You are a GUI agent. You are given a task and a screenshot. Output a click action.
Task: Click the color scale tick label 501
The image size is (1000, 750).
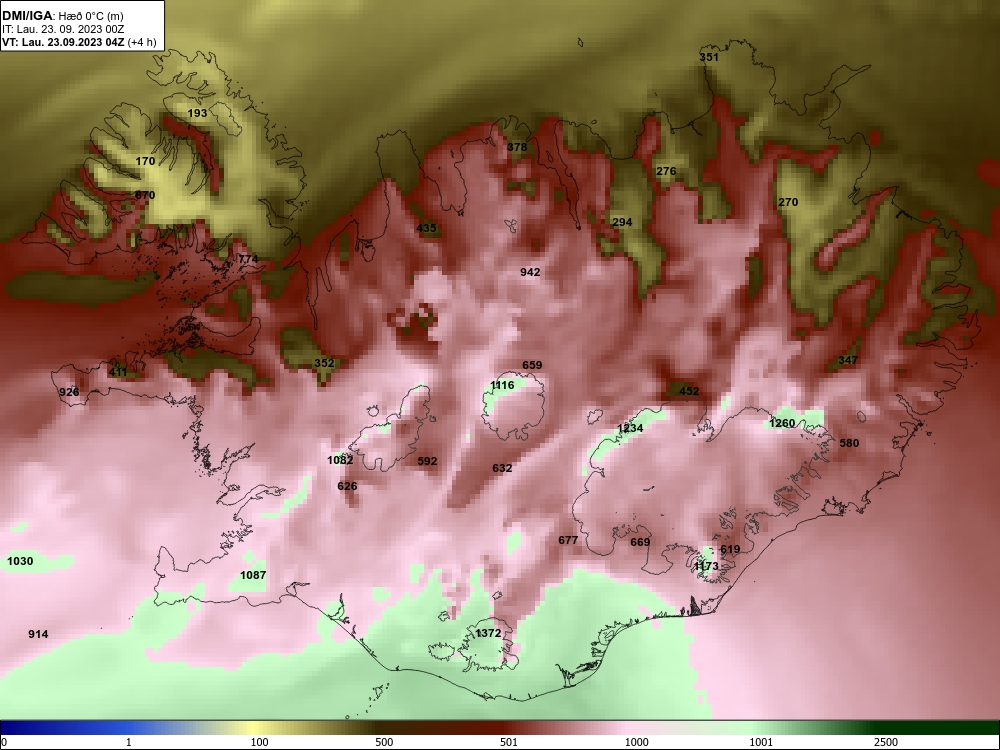508,742
